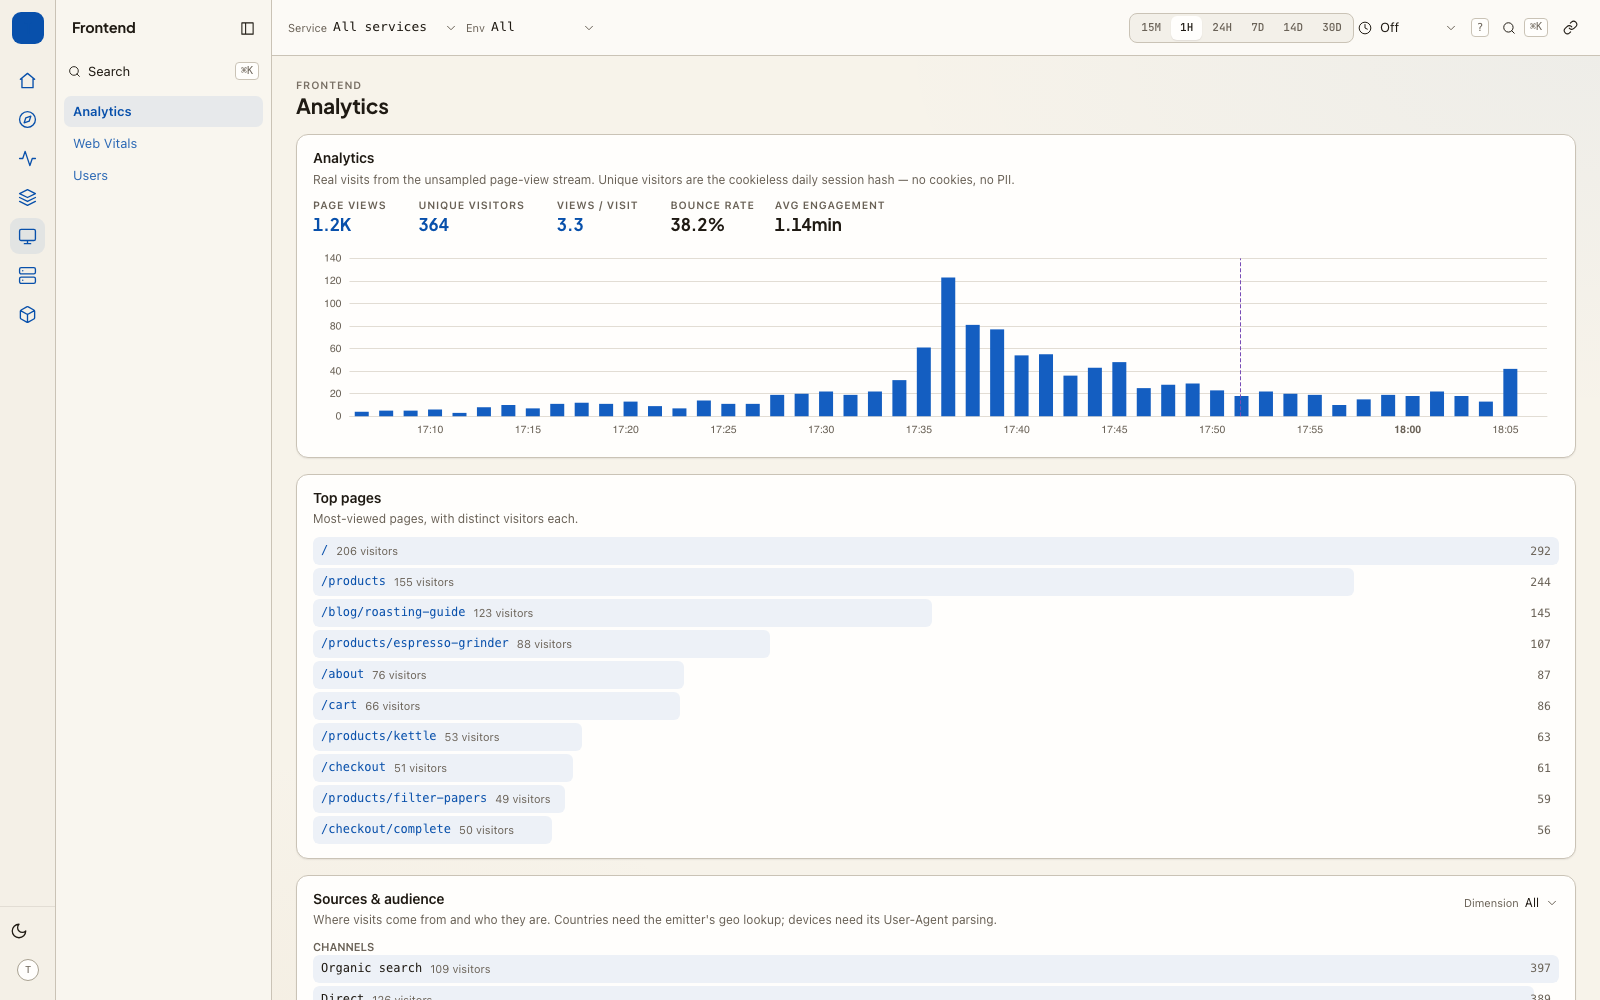Open the user avatar T

coord(28,970)
